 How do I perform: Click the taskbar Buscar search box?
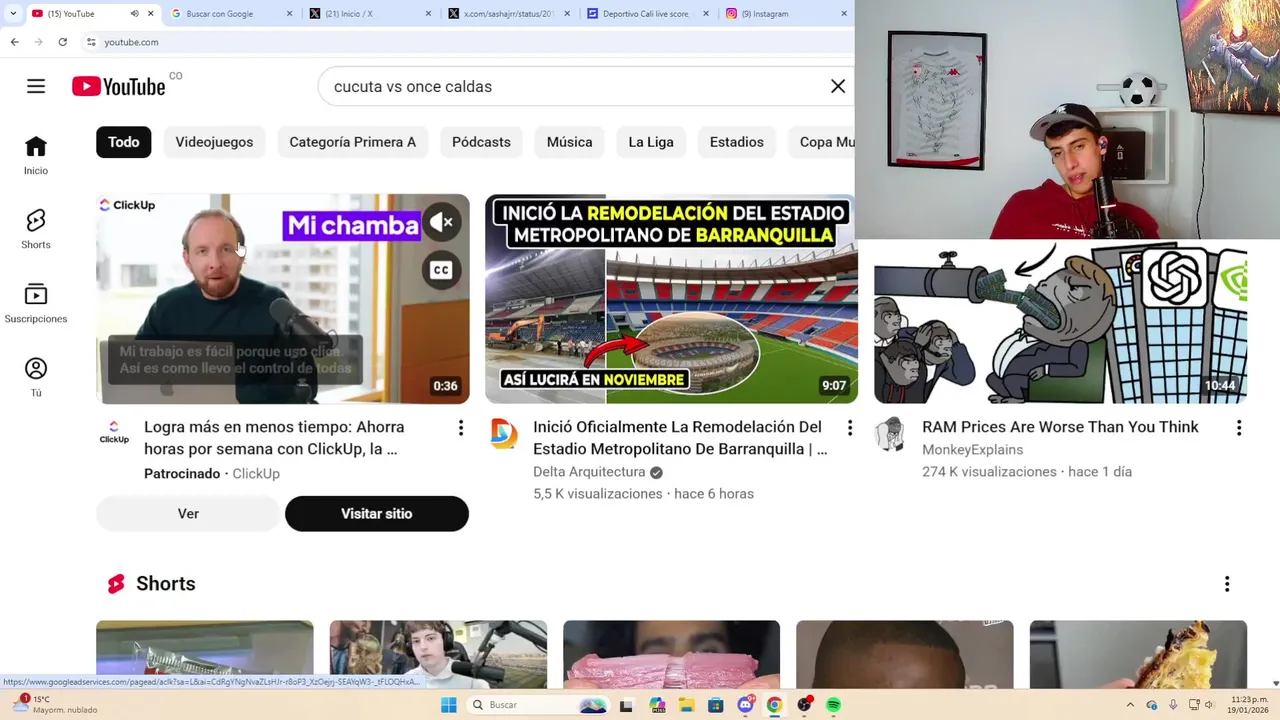539,705
